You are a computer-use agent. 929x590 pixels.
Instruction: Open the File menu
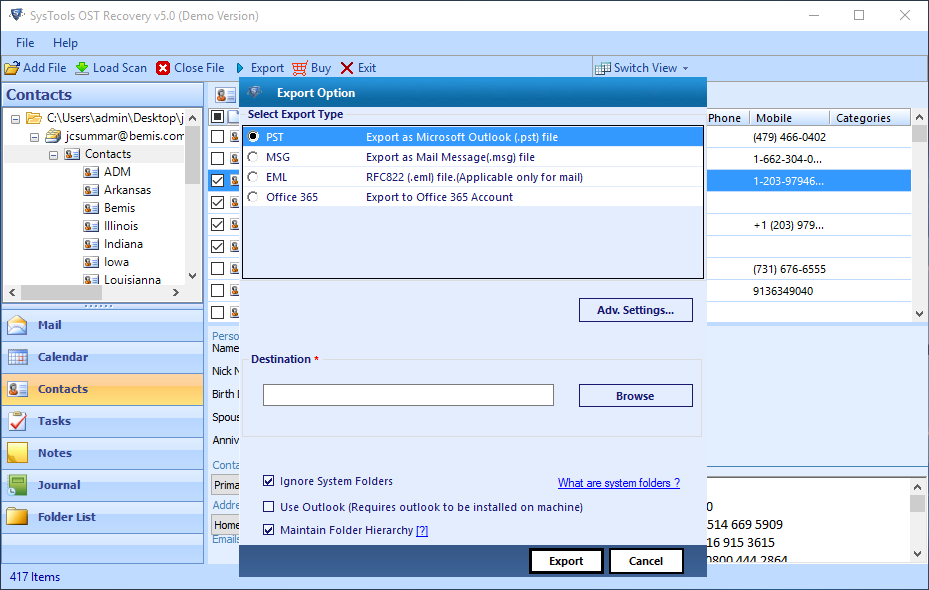tap(25, 43)
